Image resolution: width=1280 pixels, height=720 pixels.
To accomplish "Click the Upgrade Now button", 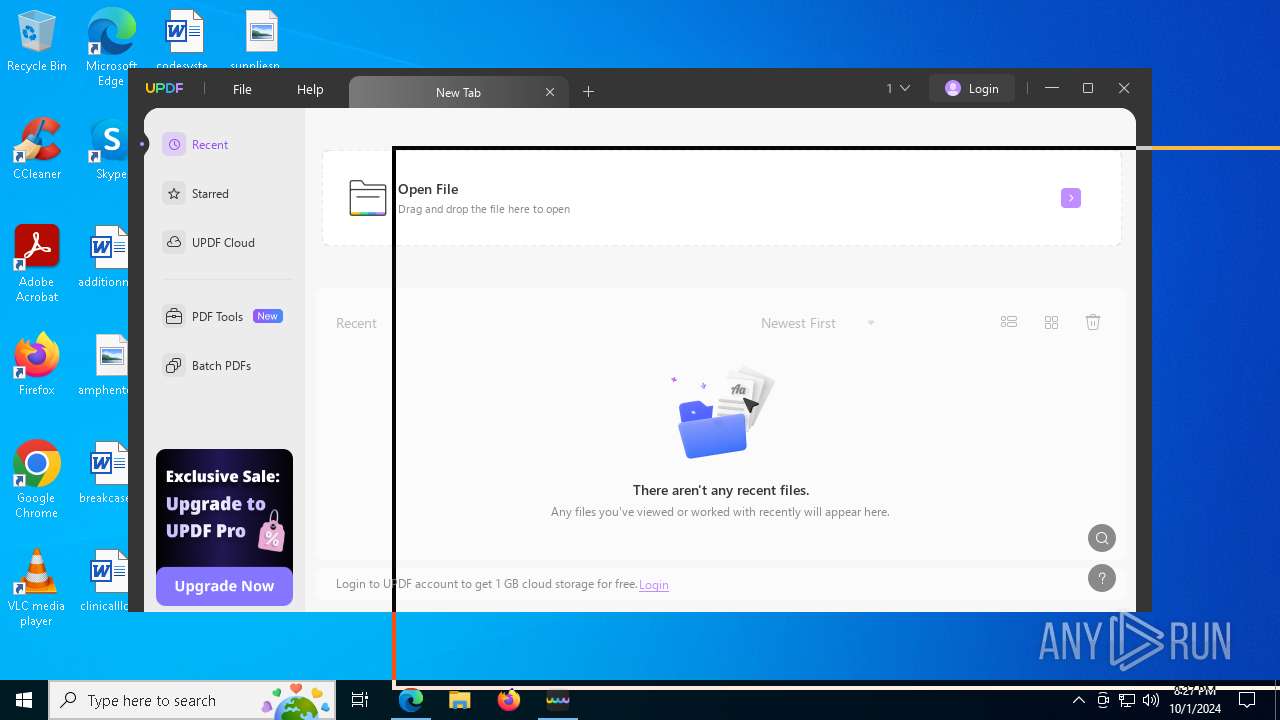I will click(224, 586).
